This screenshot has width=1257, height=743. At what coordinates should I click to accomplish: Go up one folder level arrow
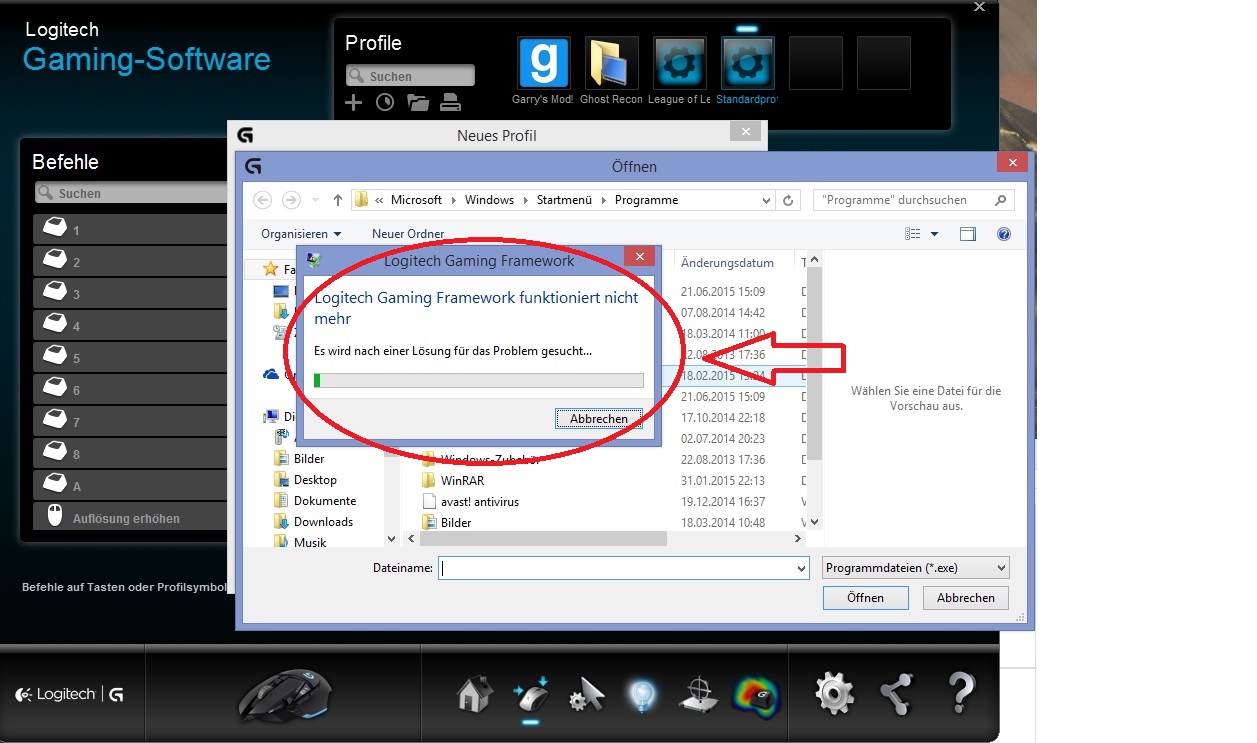coord(338,200)
